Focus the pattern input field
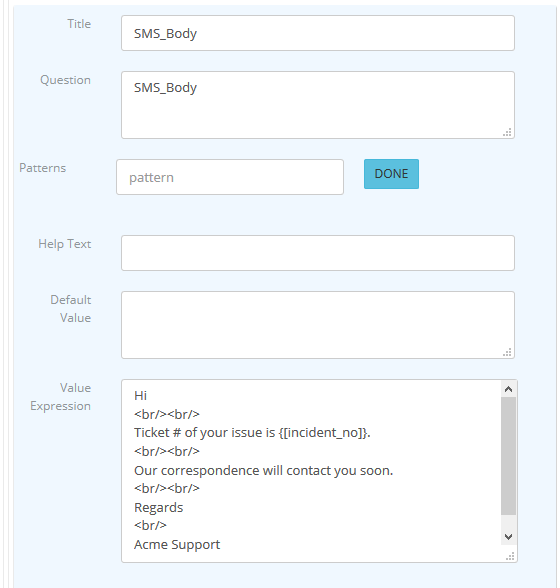 point(230,177)
